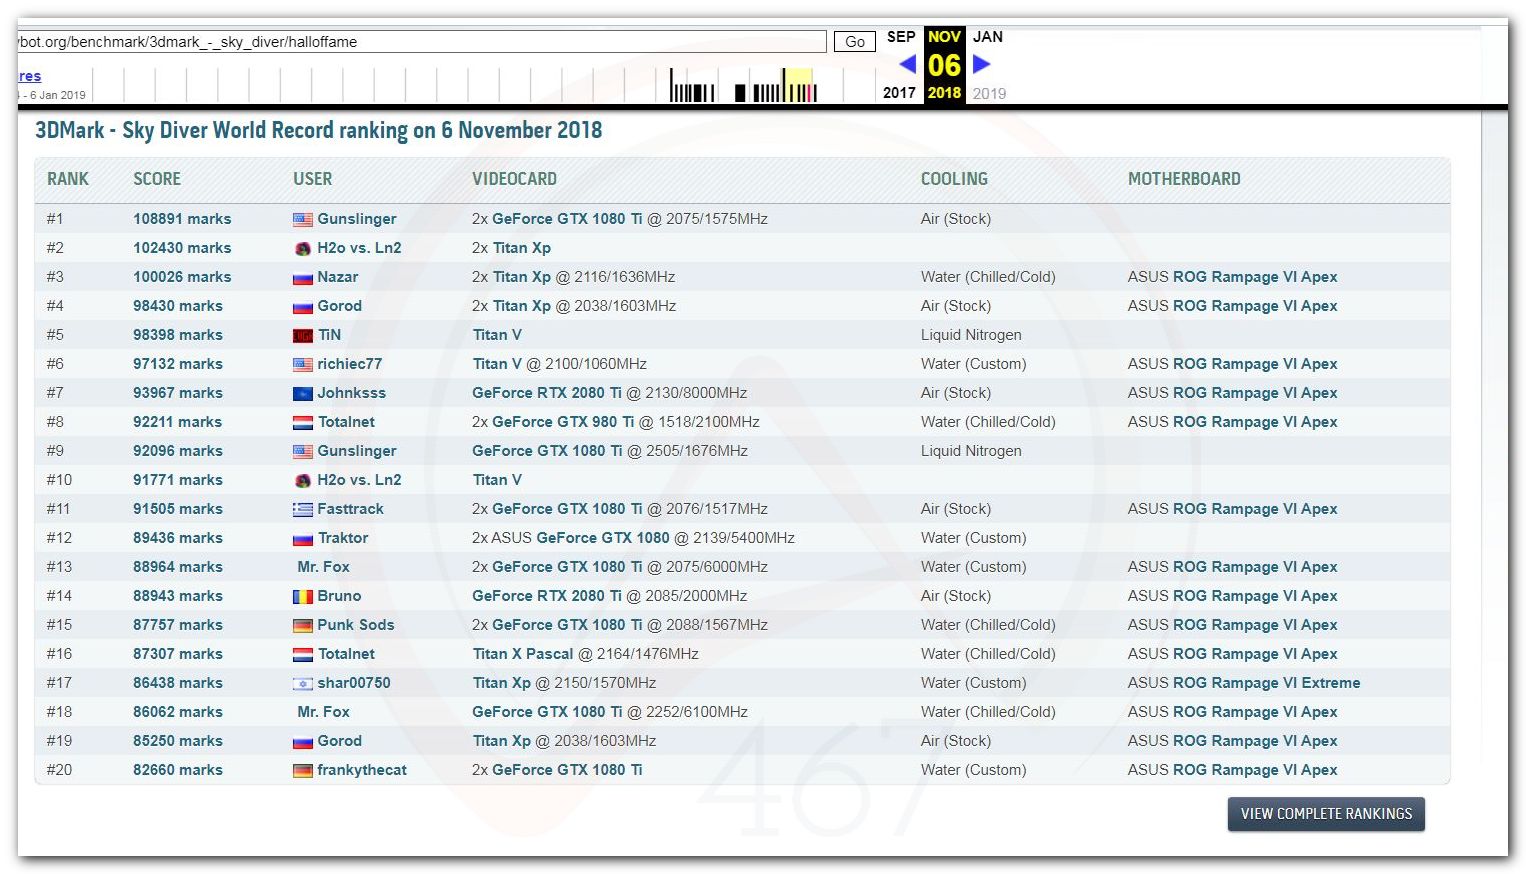1526x874 pixels.
Task: Click the EU flag next to Johnksss
Action: 302,394
